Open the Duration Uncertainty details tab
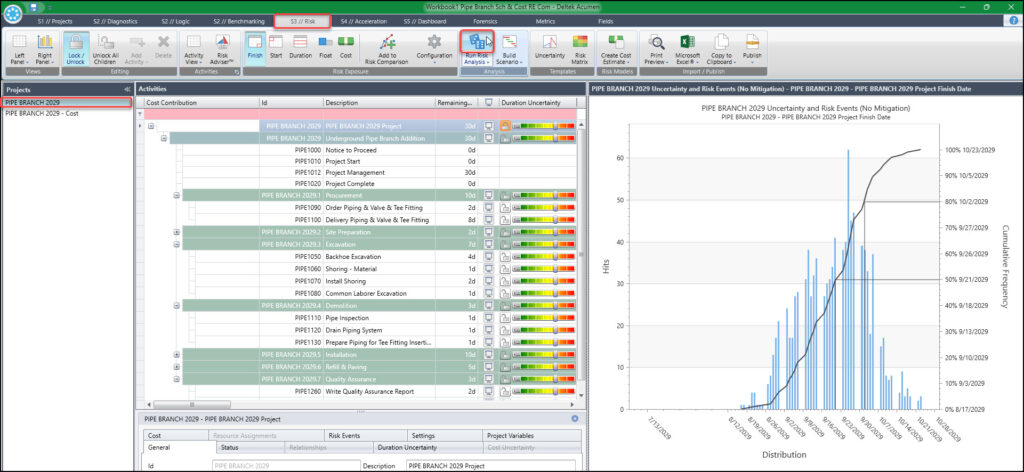The width and height of the screenshot is (1024, 472). pyautogui.click(x=428, y=447)
